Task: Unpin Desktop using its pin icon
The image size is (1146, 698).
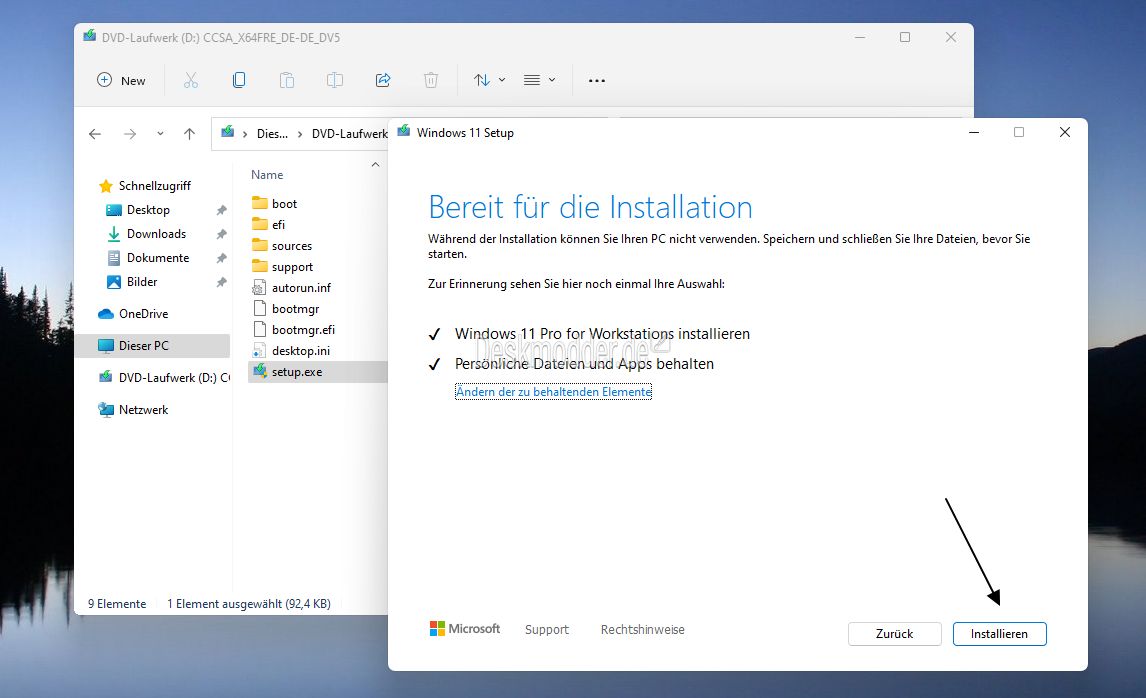Action: [x=221, y=210]
